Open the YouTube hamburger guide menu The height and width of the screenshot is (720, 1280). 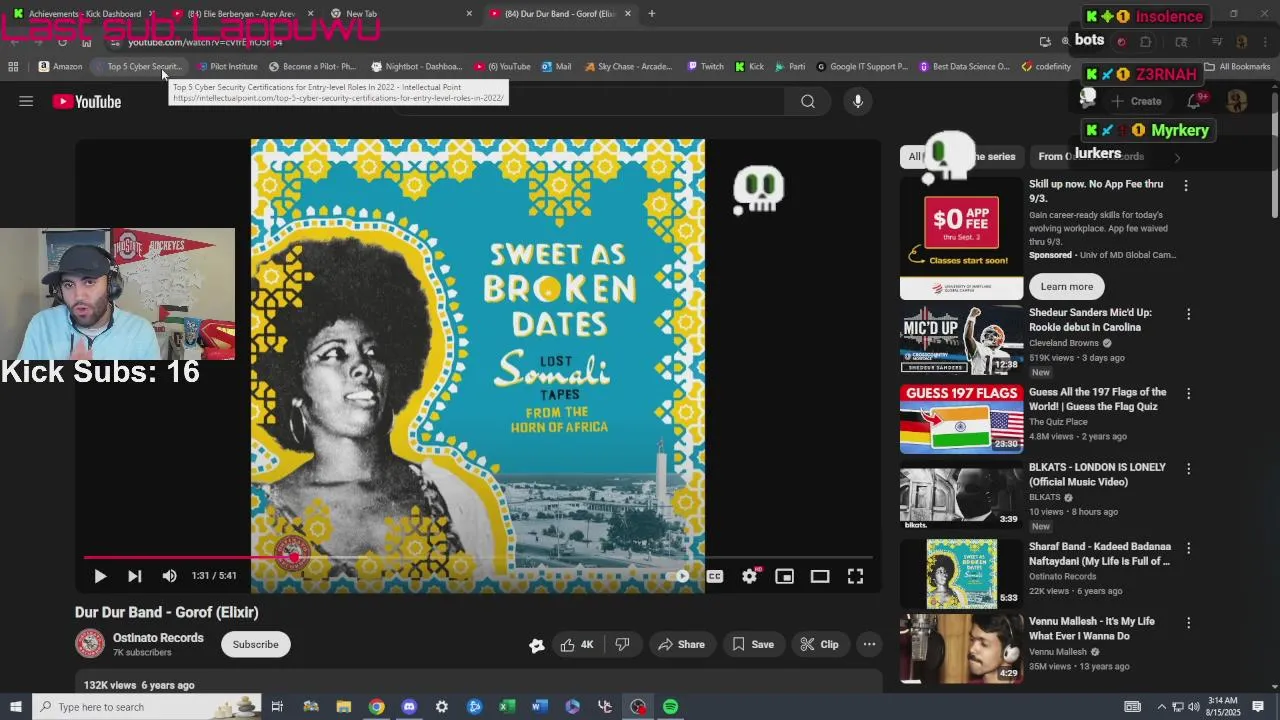26,101
